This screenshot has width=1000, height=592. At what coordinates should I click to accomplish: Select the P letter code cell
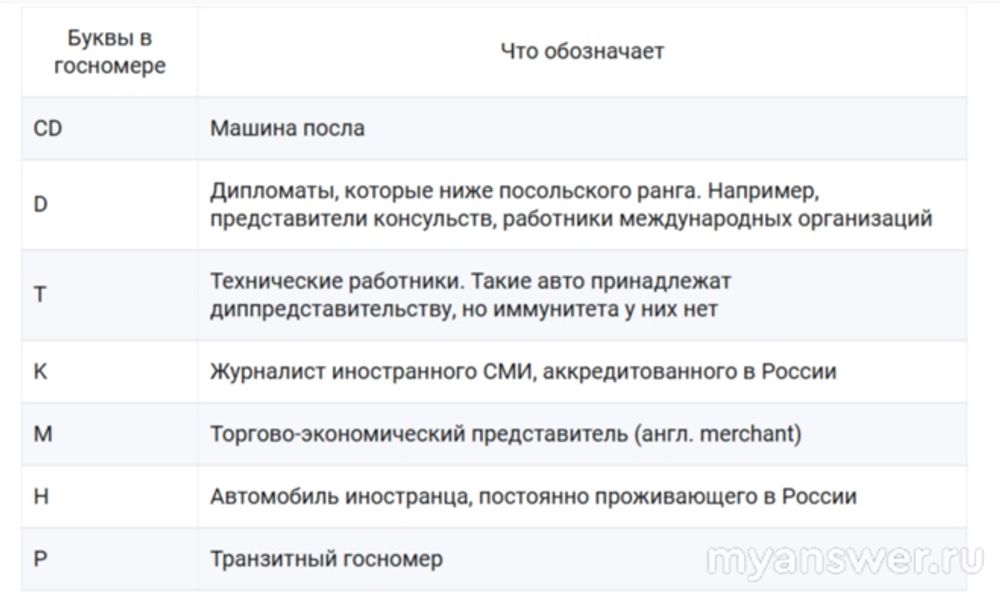[41, 558]
